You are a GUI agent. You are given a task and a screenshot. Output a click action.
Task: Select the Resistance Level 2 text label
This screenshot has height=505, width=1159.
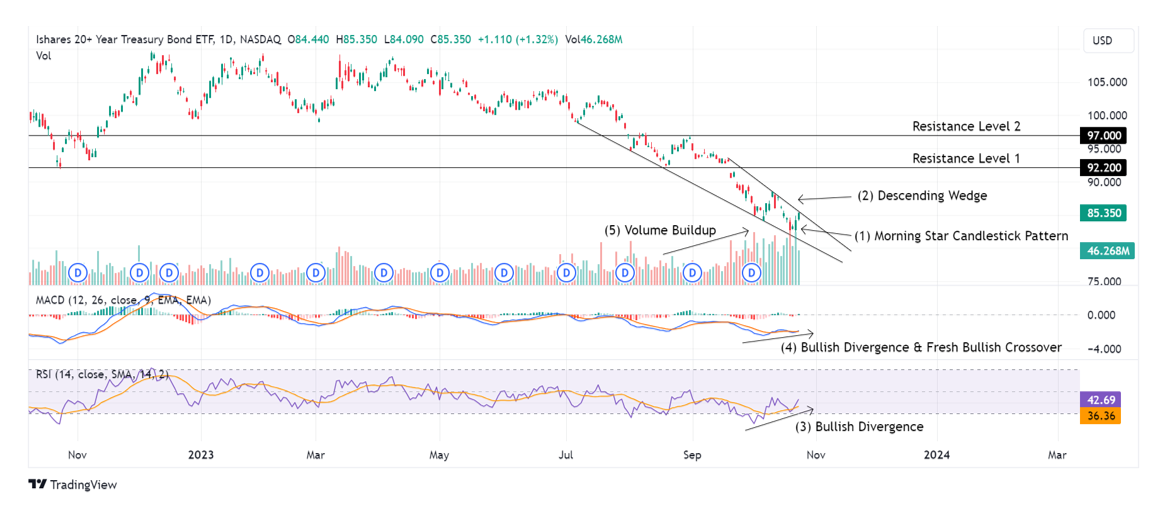[x=967, y=126]
